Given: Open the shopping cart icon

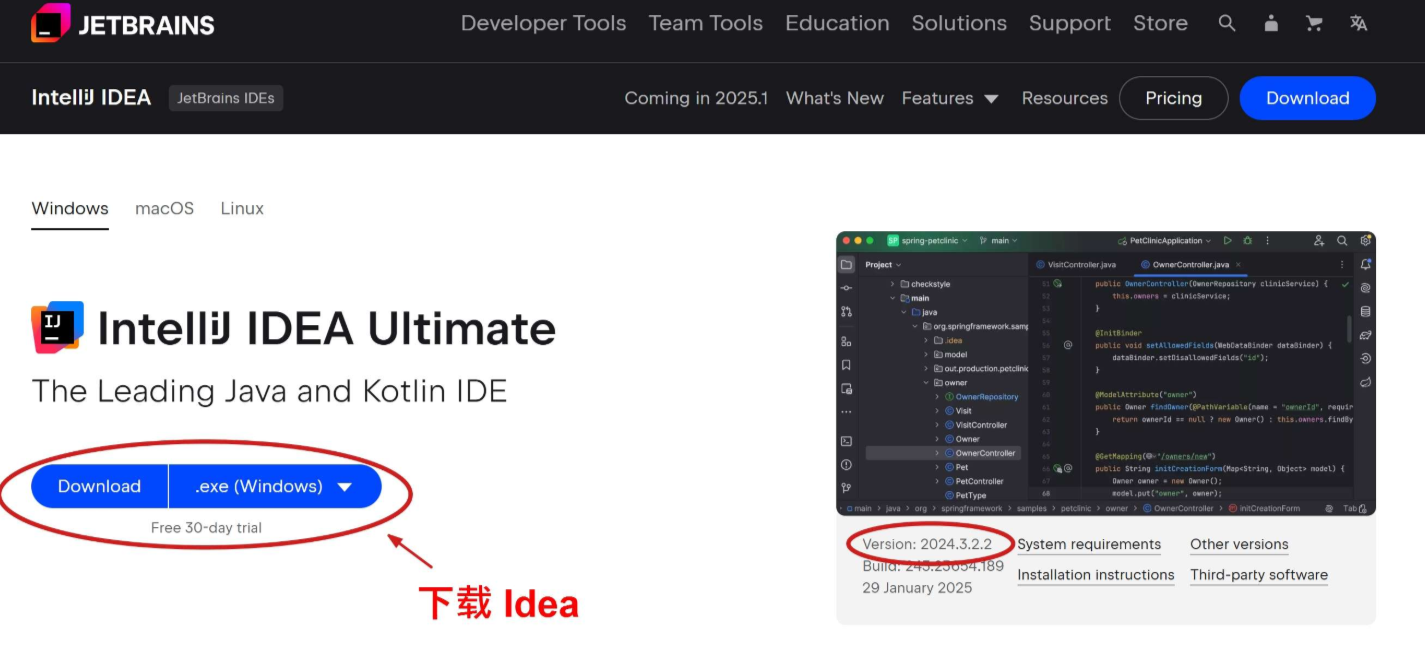Looking at the screenshot, I should [x=1314, y=23].
